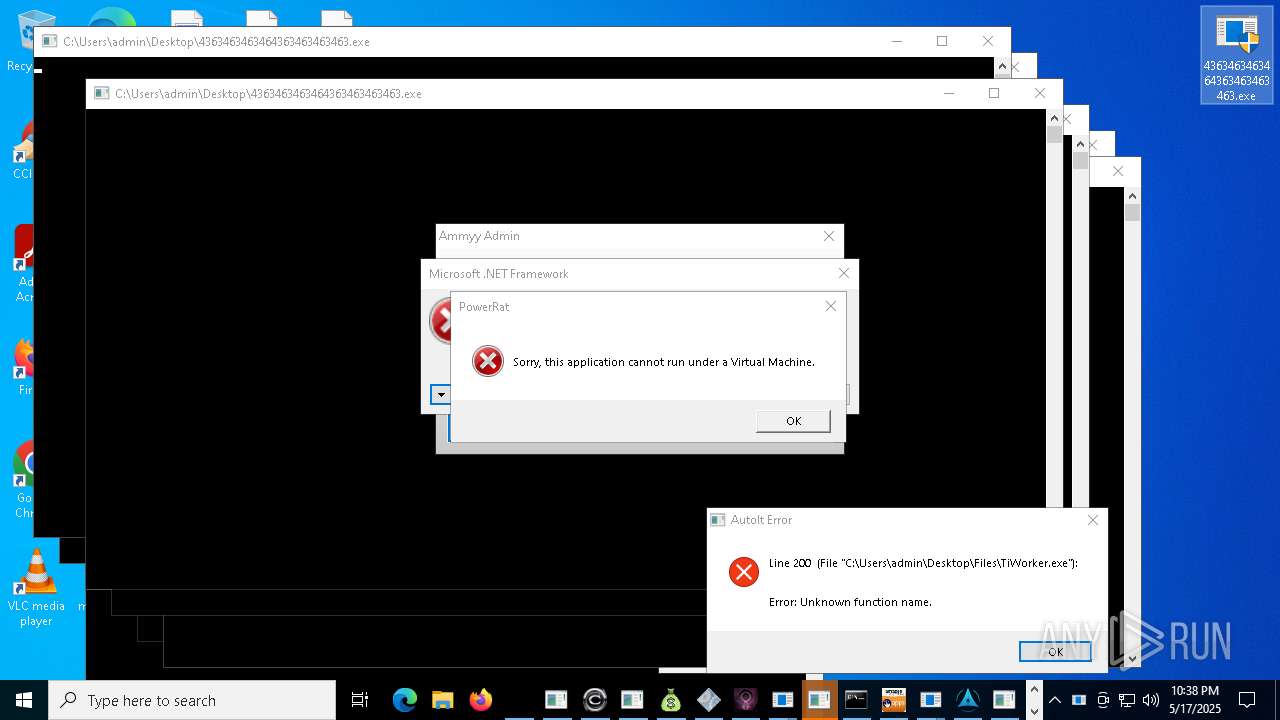Select the 'Line 200' TiWorker.exe error text

point(923,563)
